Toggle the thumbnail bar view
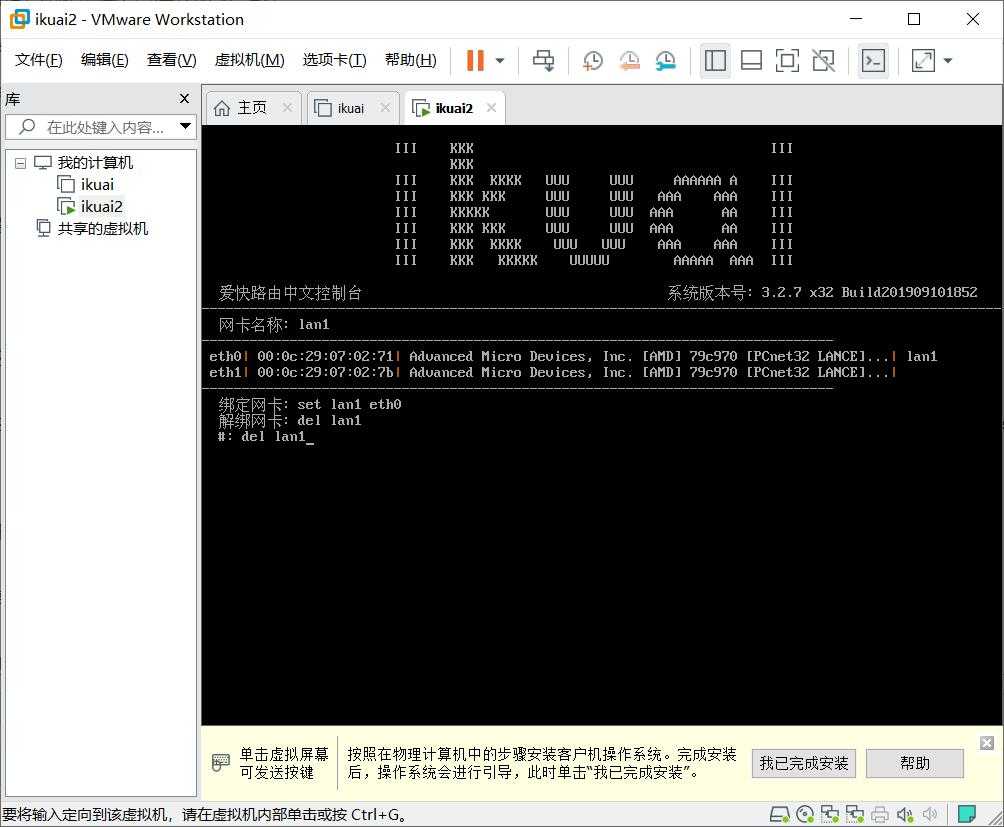1004x827 pixels. [x=751, y=61]
